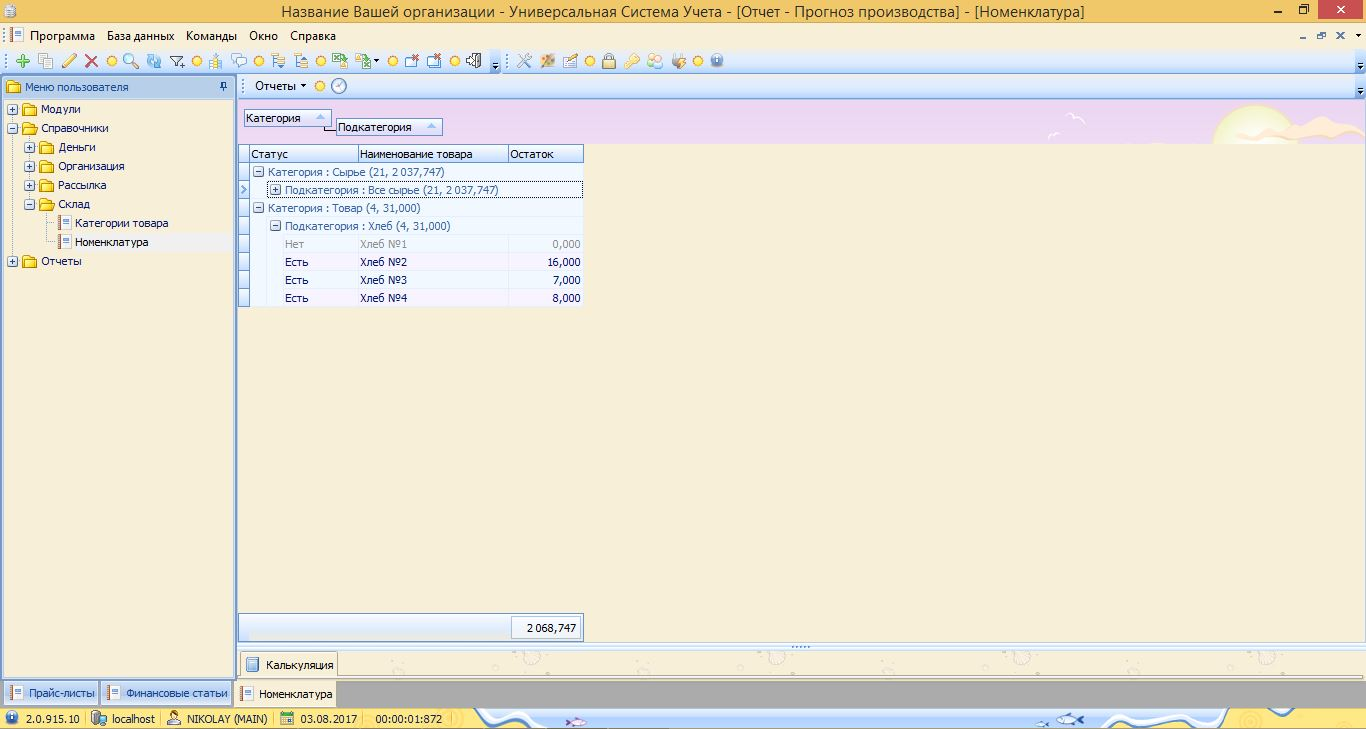Click the red X Delete icon

91,61
